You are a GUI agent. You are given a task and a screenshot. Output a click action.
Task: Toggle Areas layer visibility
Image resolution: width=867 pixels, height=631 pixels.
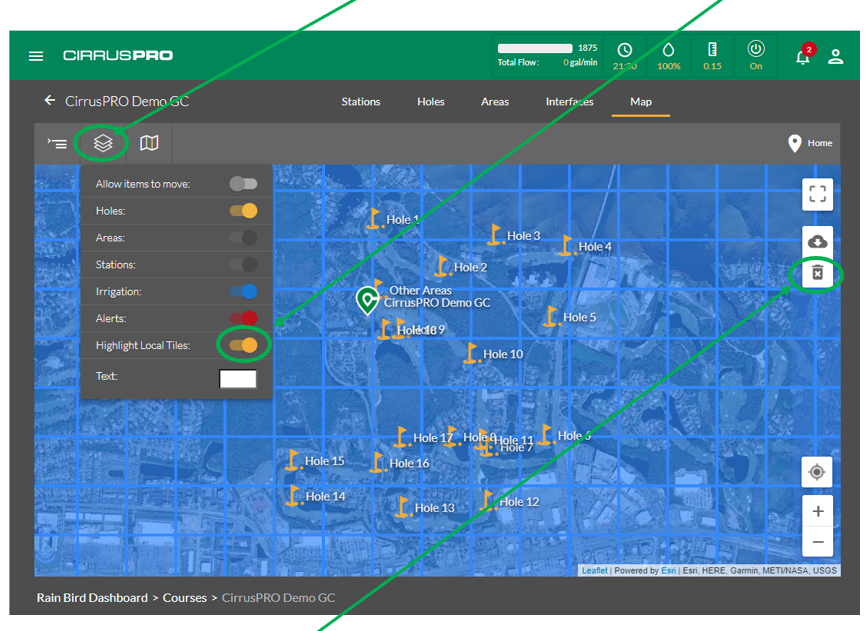(x=243, y=238)
